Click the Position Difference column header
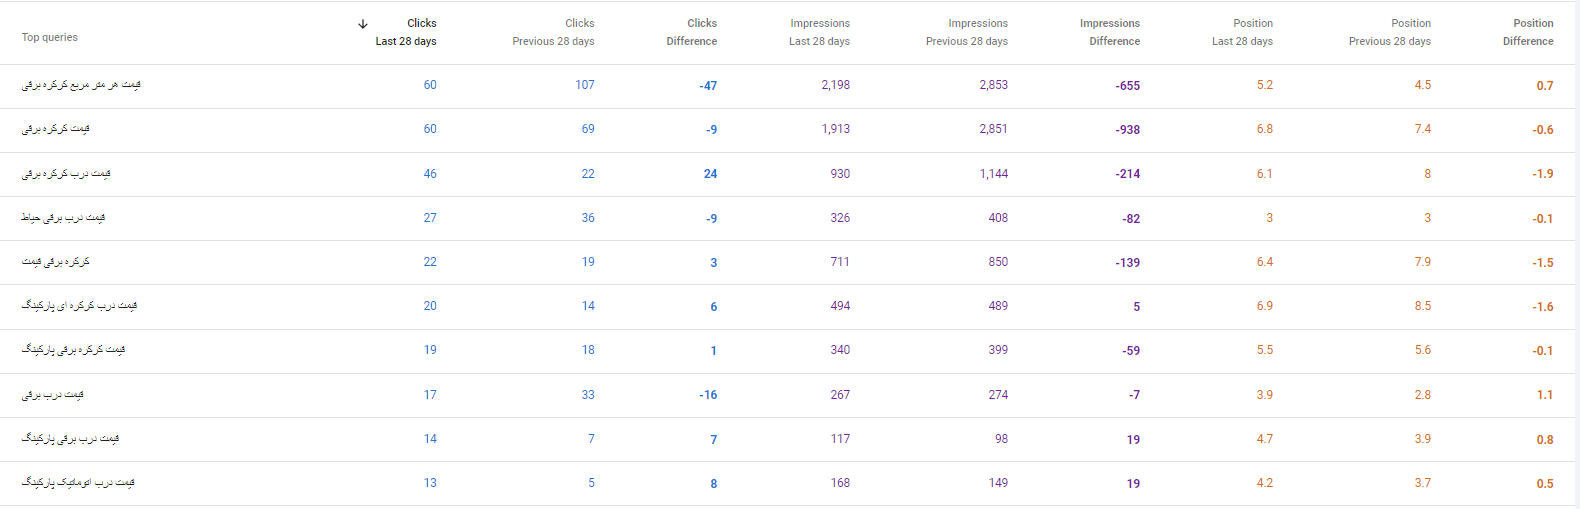The height and width of the screenshot is (509, 1580). [1528, 32]
